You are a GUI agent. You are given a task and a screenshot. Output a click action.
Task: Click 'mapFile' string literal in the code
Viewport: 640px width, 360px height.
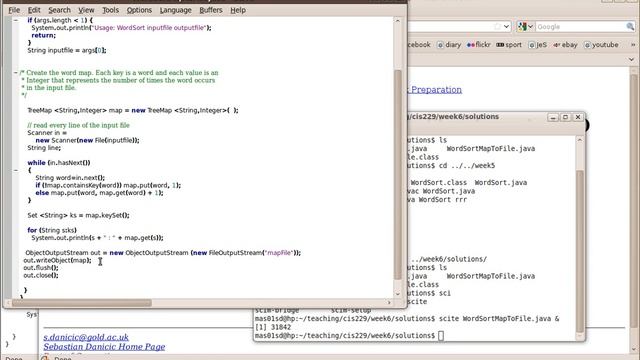(x=279, y=253)
